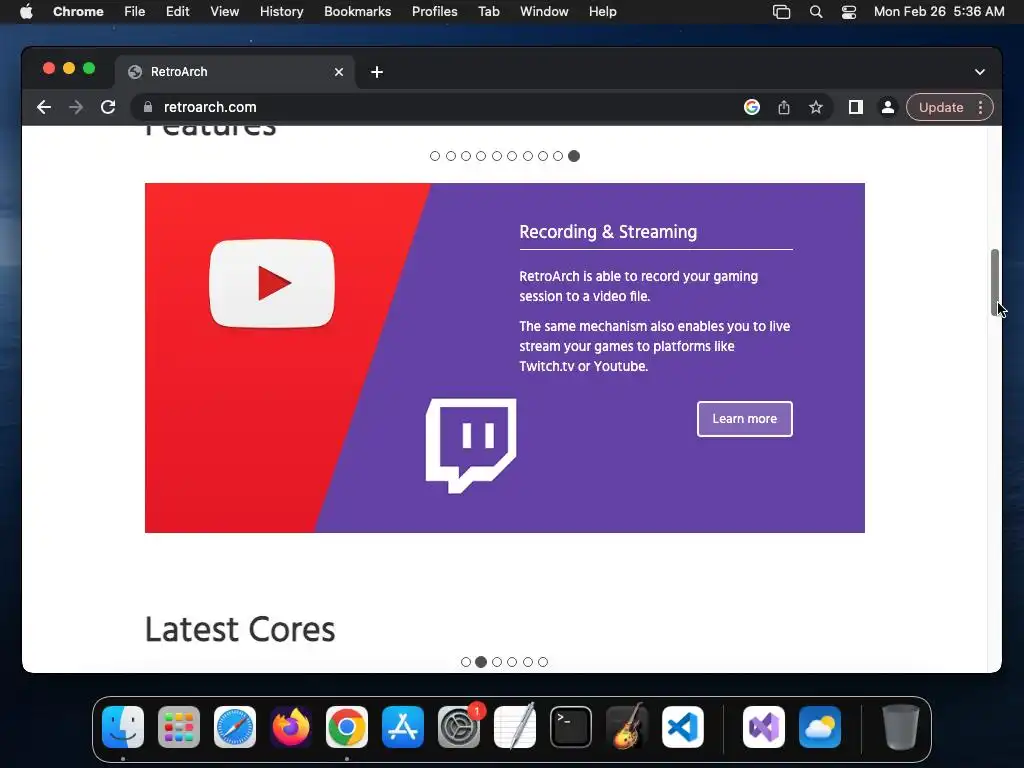Image resolution: width=1024 pixels, height=768 pixels.
Task: Reload the retroarch.com page
Action: [108, 107]
